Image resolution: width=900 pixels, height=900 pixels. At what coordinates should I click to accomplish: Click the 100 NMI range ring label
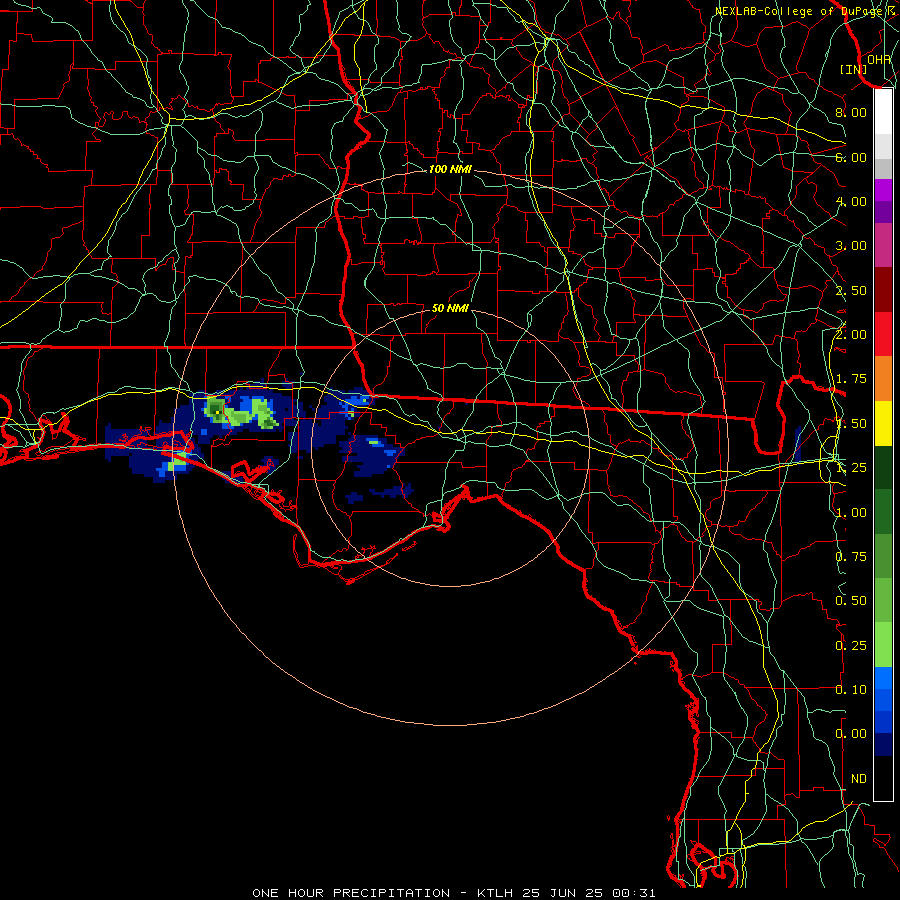(x=450, y=169)
